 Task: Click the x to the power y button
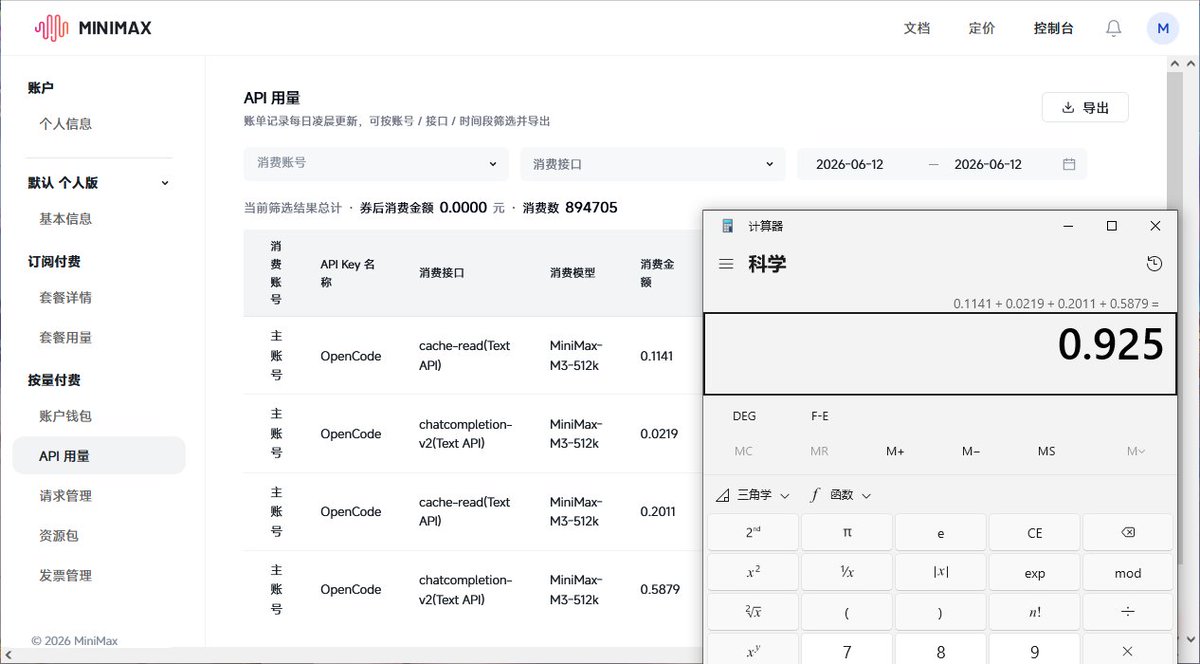pyautogui.click(x=753, y=649)
